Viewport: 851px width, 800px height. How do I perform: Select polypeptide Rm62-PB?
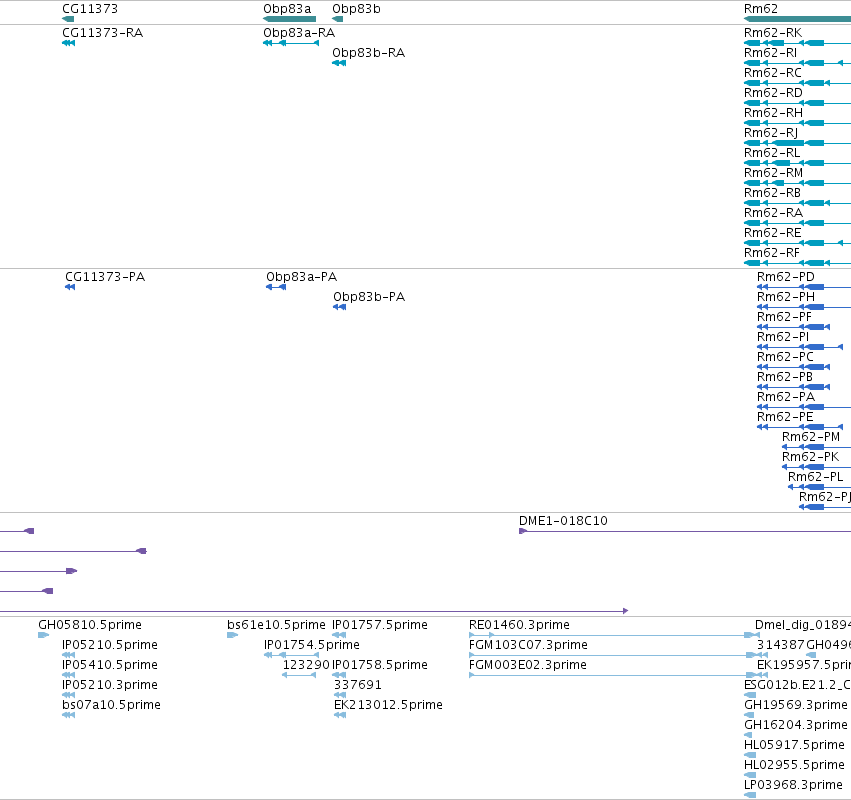[x=785, y=377]
